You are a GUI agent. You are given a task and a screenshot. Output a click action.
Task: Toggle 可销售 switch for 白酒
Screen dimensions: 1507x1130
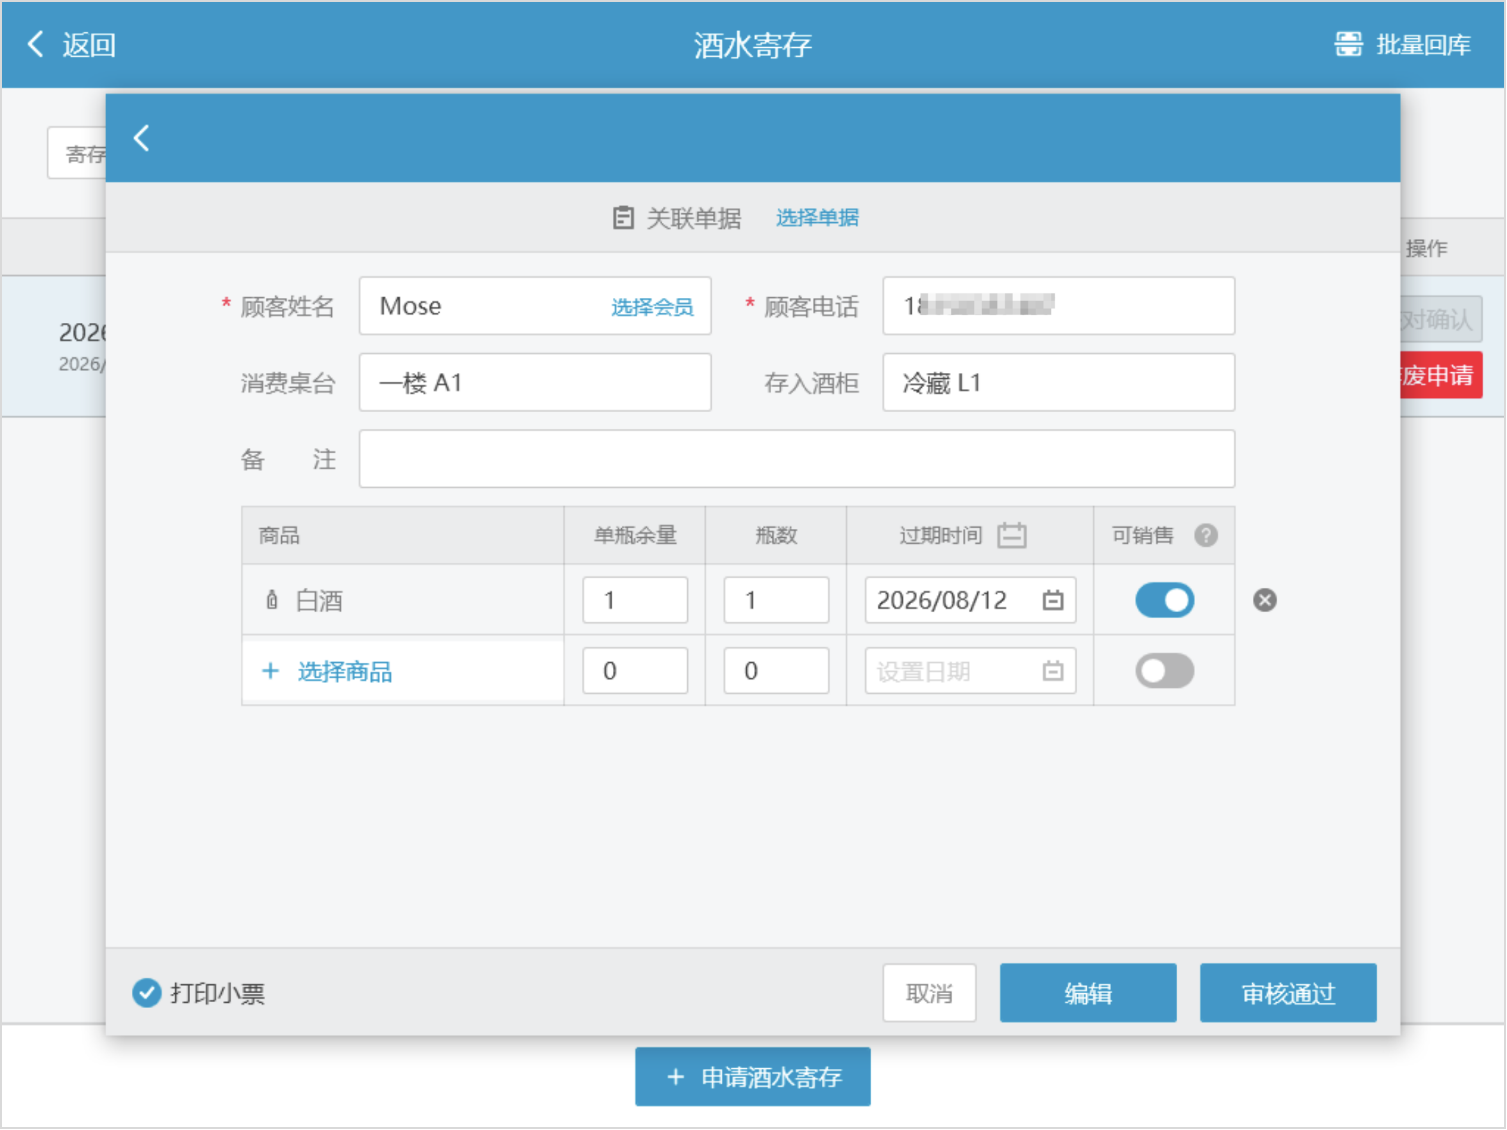click(x=1164, y=600)
